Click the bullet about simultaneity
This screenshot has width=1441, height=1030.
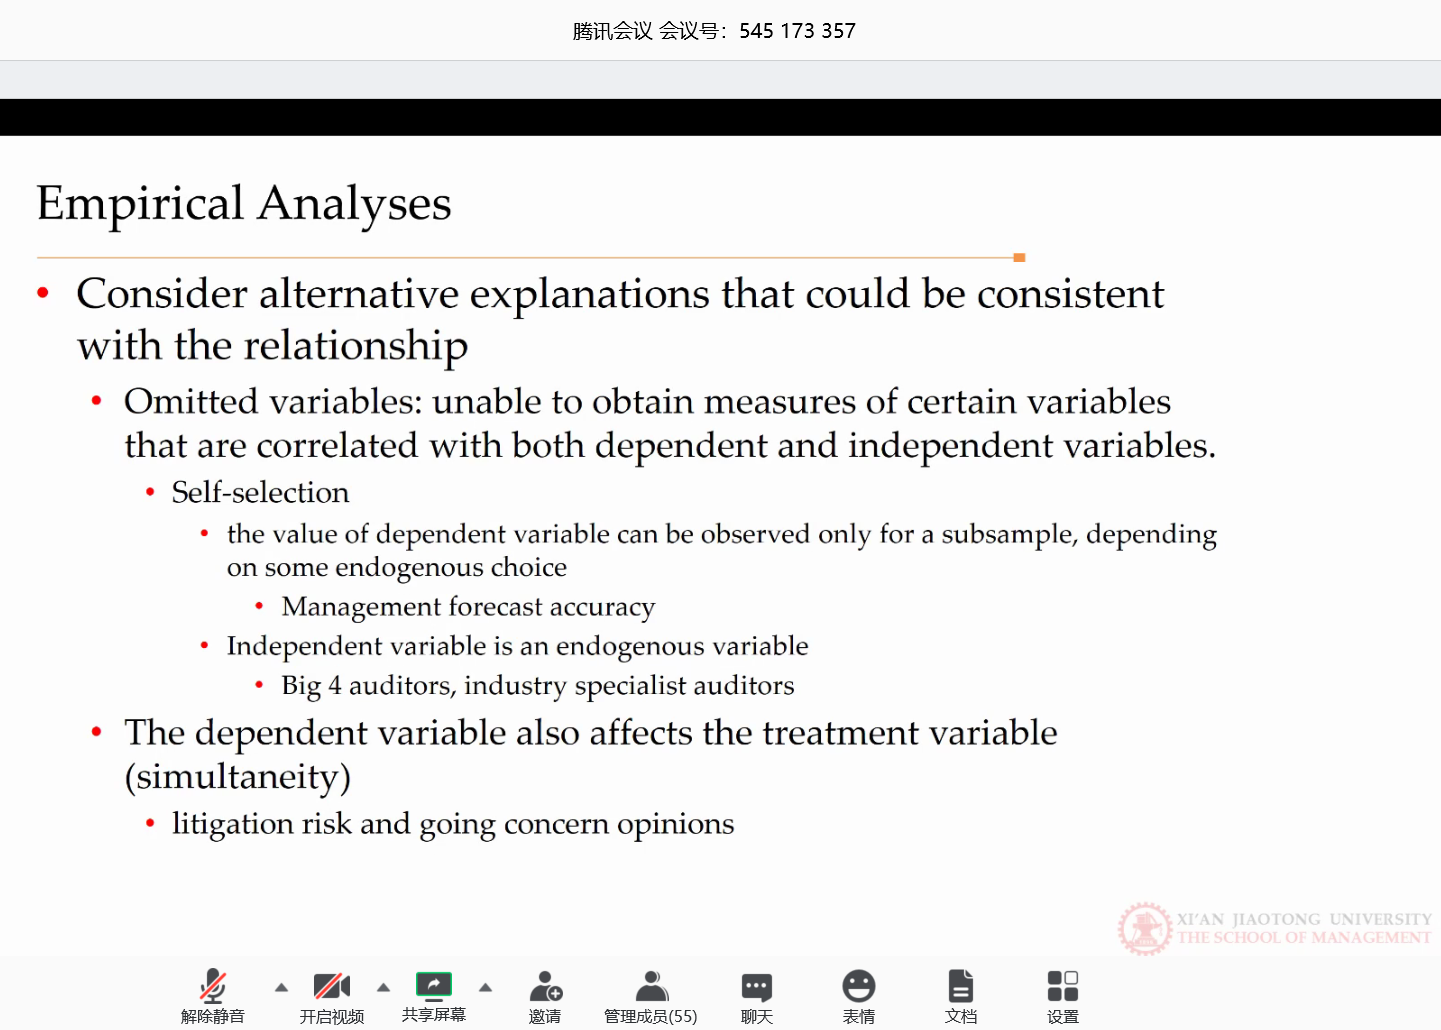point(590,754)
